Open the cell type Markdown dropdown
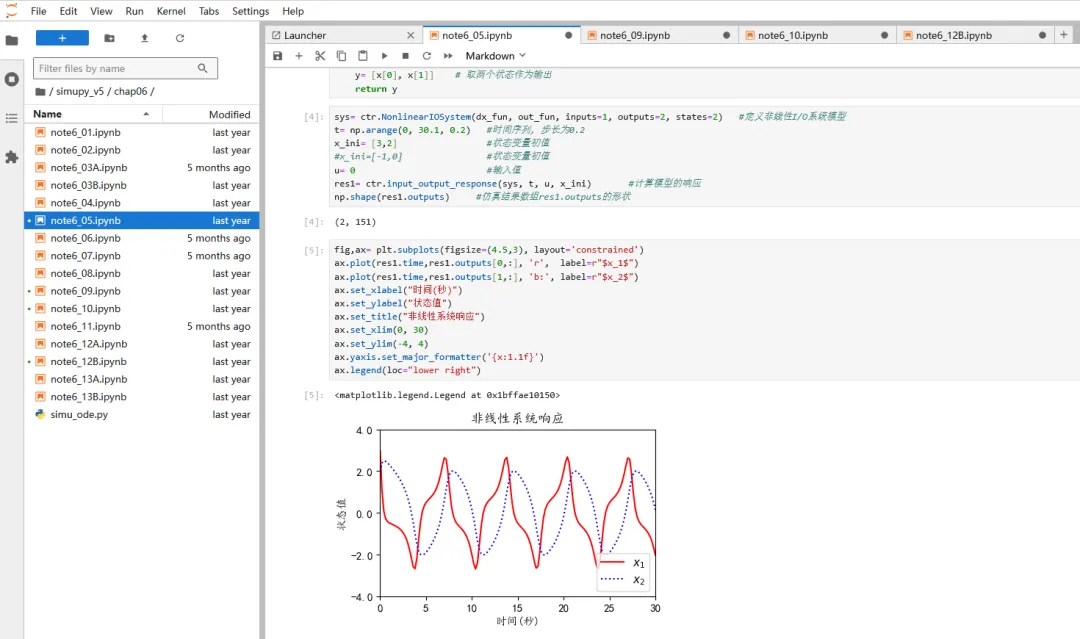This screenshot has width=1080, height=639. coord(495,56)
